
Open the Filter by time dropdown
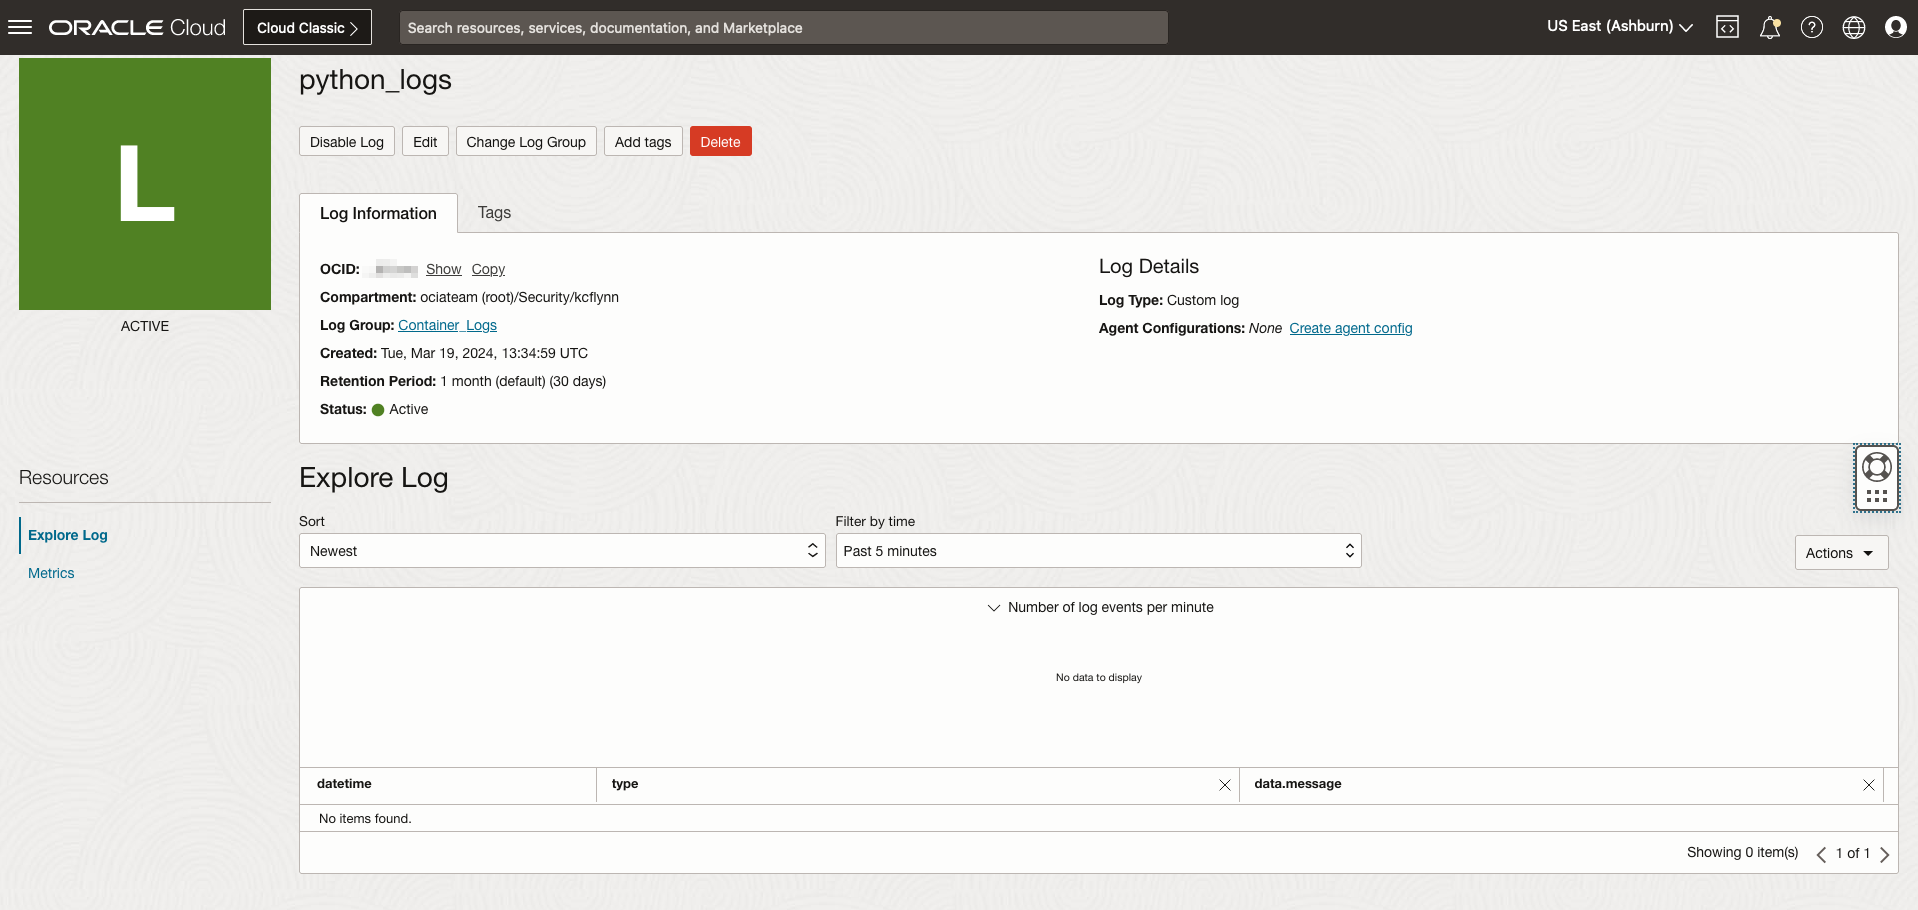1097,551
